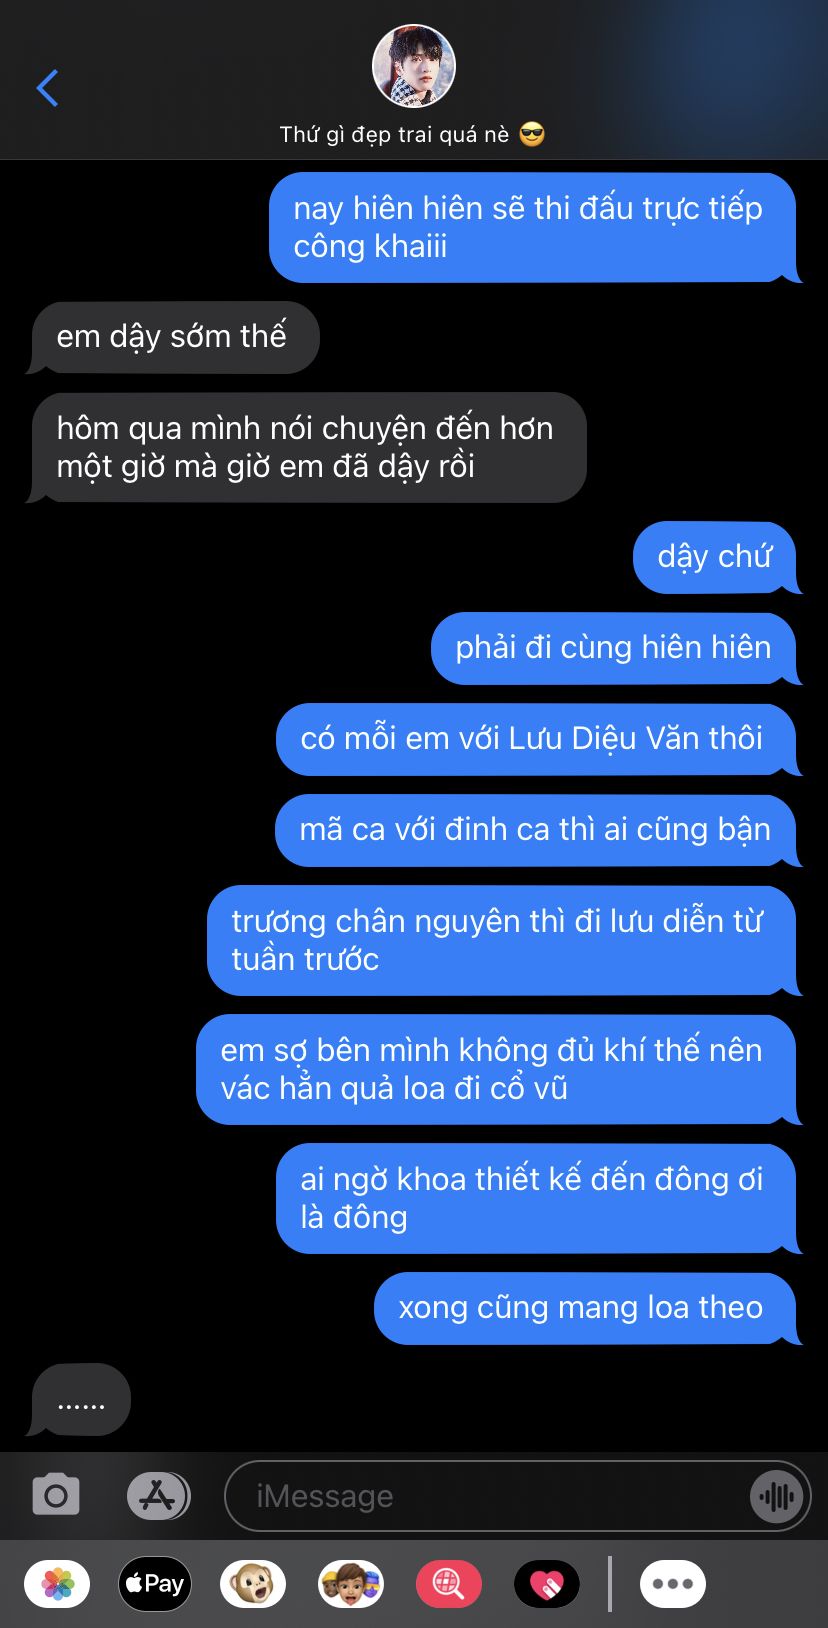This screenshot has height=1628, width=828.
Task: Open the #images search app
Action: click(x=449, y=1584)
